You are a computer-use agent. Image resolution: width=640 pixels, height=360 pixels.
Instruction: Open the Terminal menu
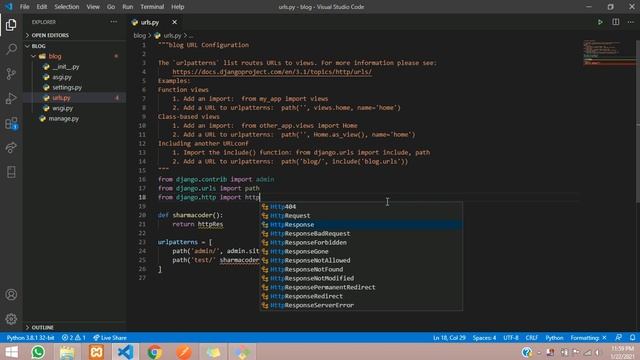(x=152, y=7)
